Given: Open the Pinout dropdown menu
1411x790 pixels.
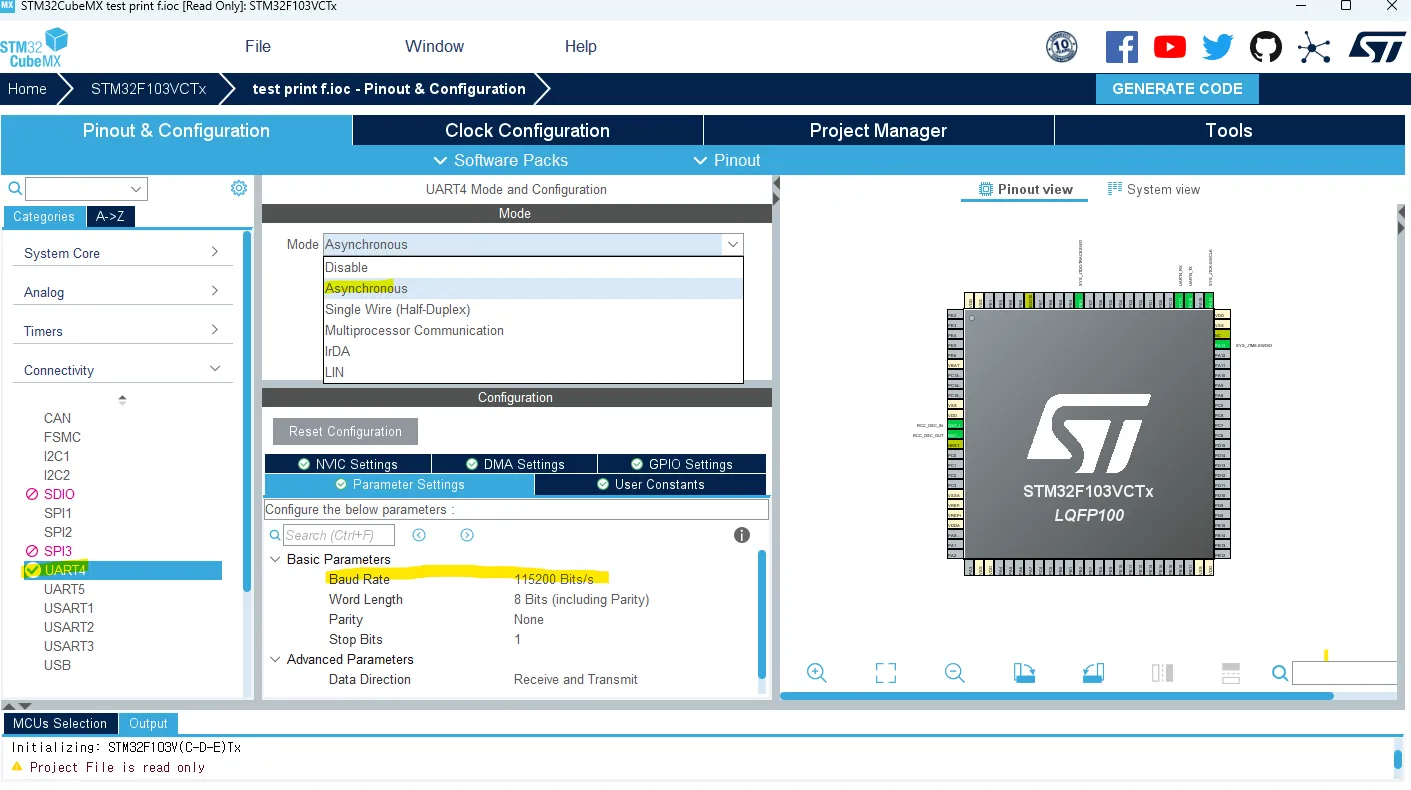Looking at the screenshot, I should pos(727,160).
